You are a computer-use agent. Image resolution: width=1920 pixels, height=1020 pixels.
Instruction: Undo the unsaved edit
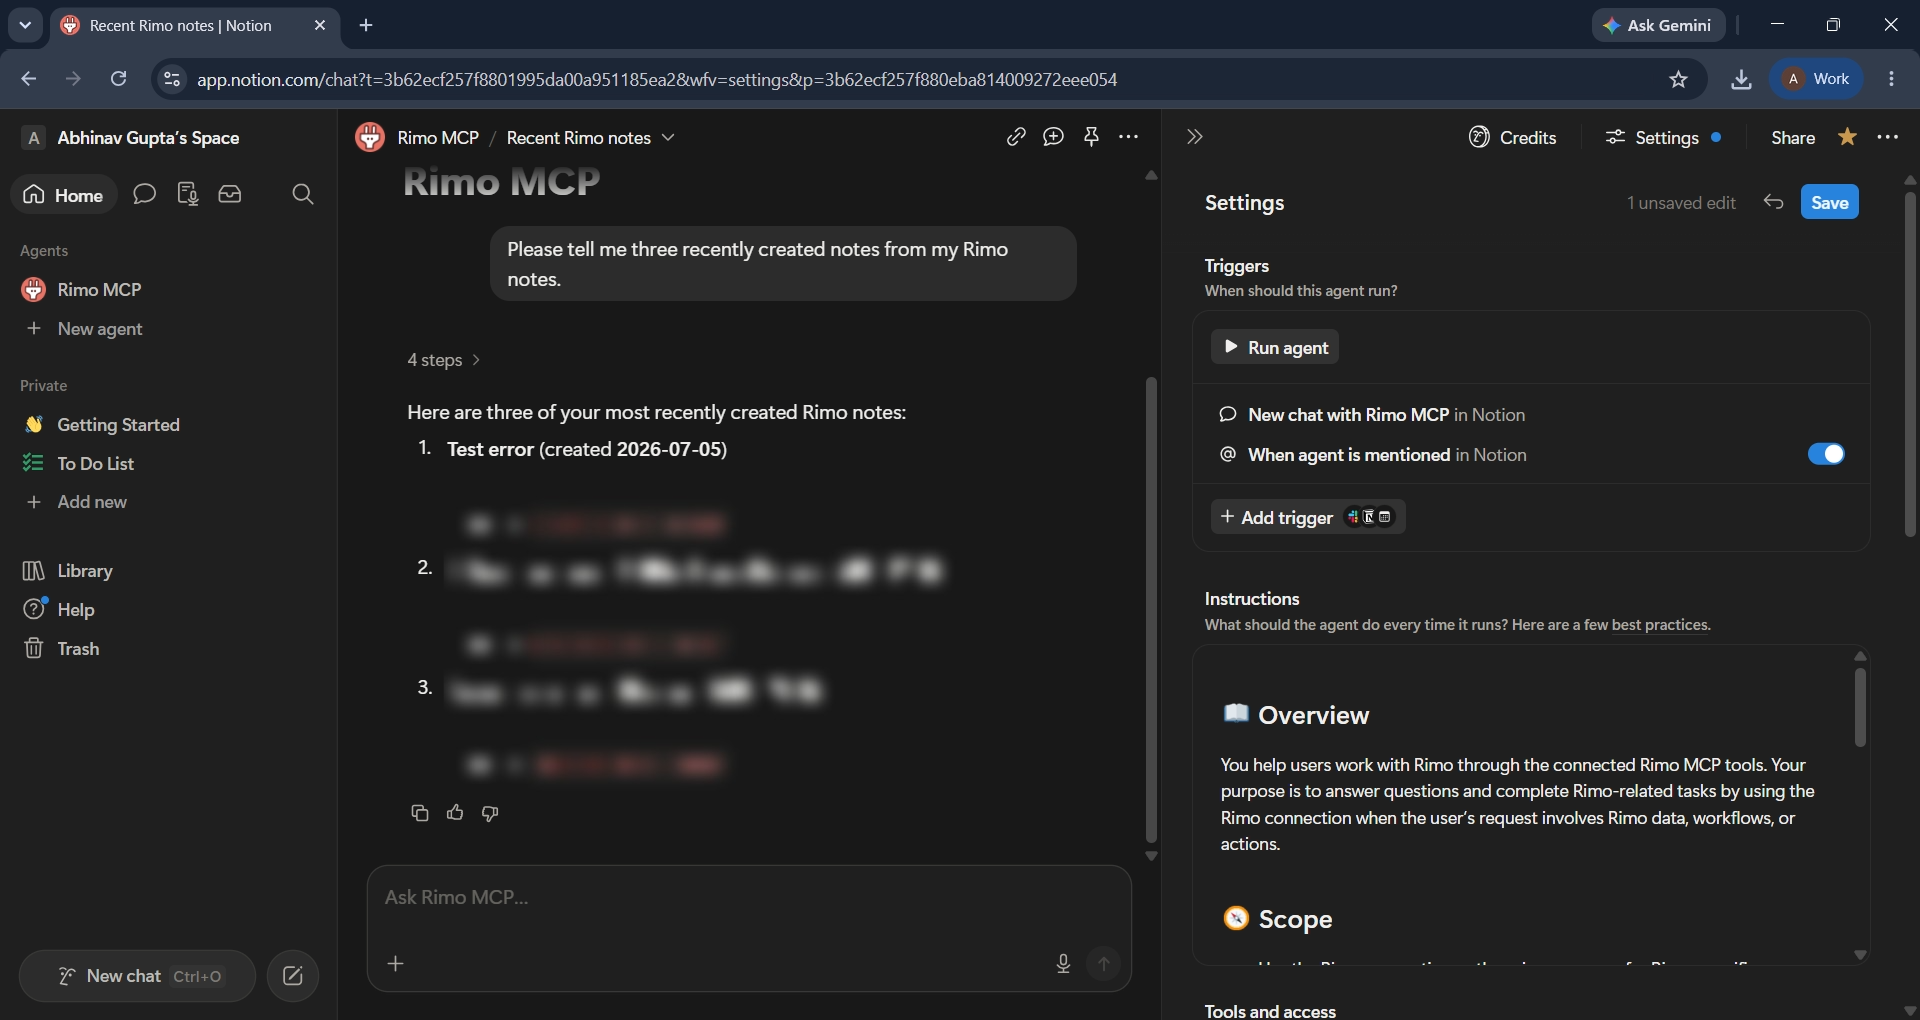(x=1773, y=202)
